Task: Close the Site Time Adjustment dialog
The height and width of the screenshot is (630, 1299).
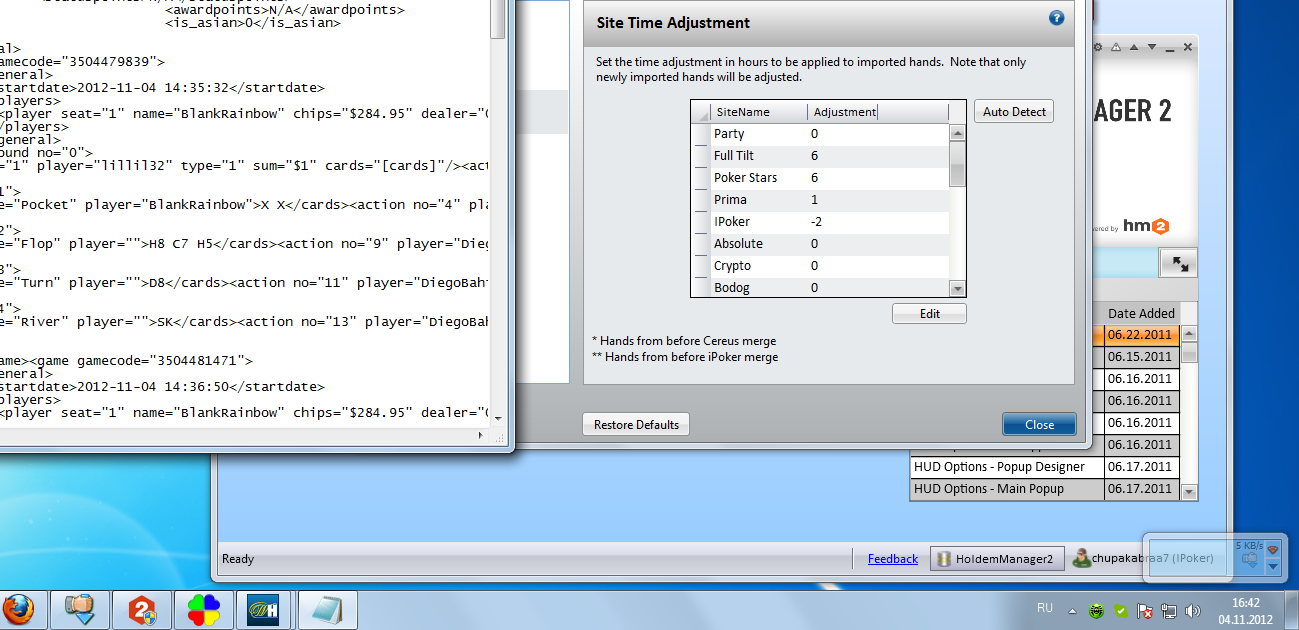Action: click(1039, 424)
